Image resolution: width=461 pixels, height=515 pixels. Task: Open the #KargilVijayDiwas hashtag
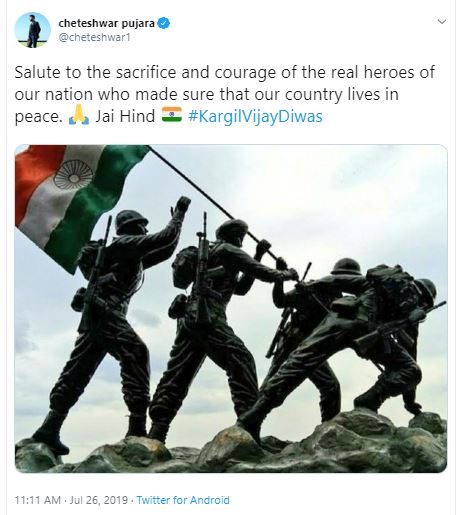[x=255, y=116]
